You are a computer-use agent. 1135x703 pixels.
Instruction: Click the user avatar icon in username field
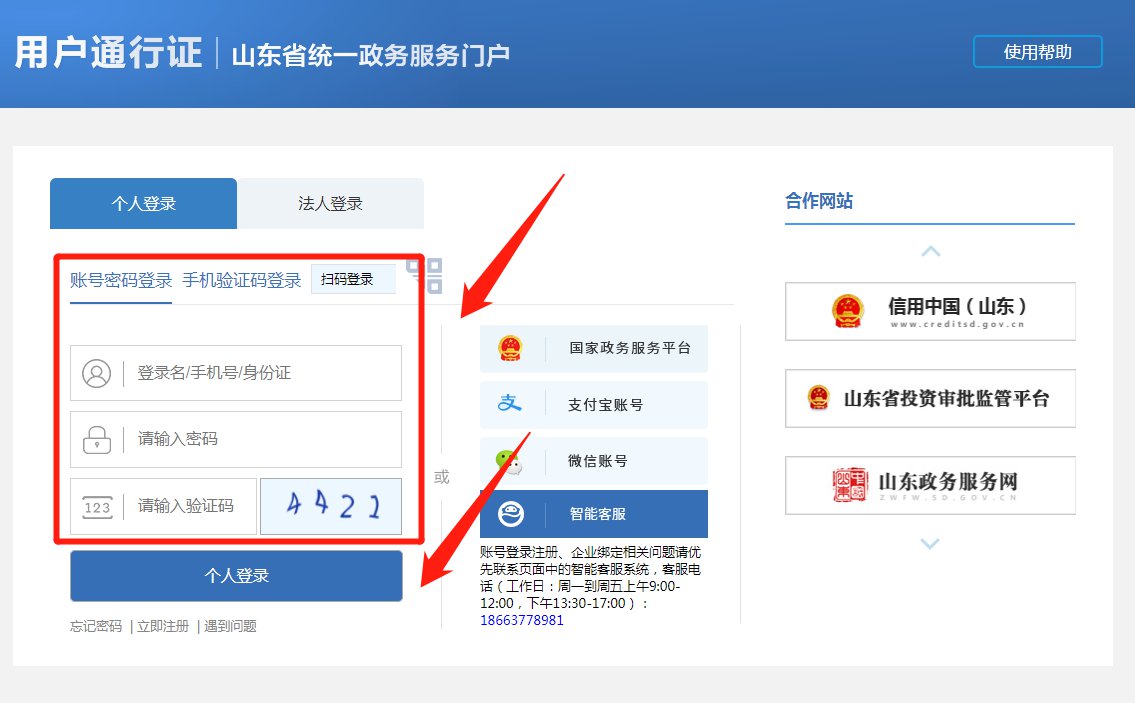click(96, 373)
